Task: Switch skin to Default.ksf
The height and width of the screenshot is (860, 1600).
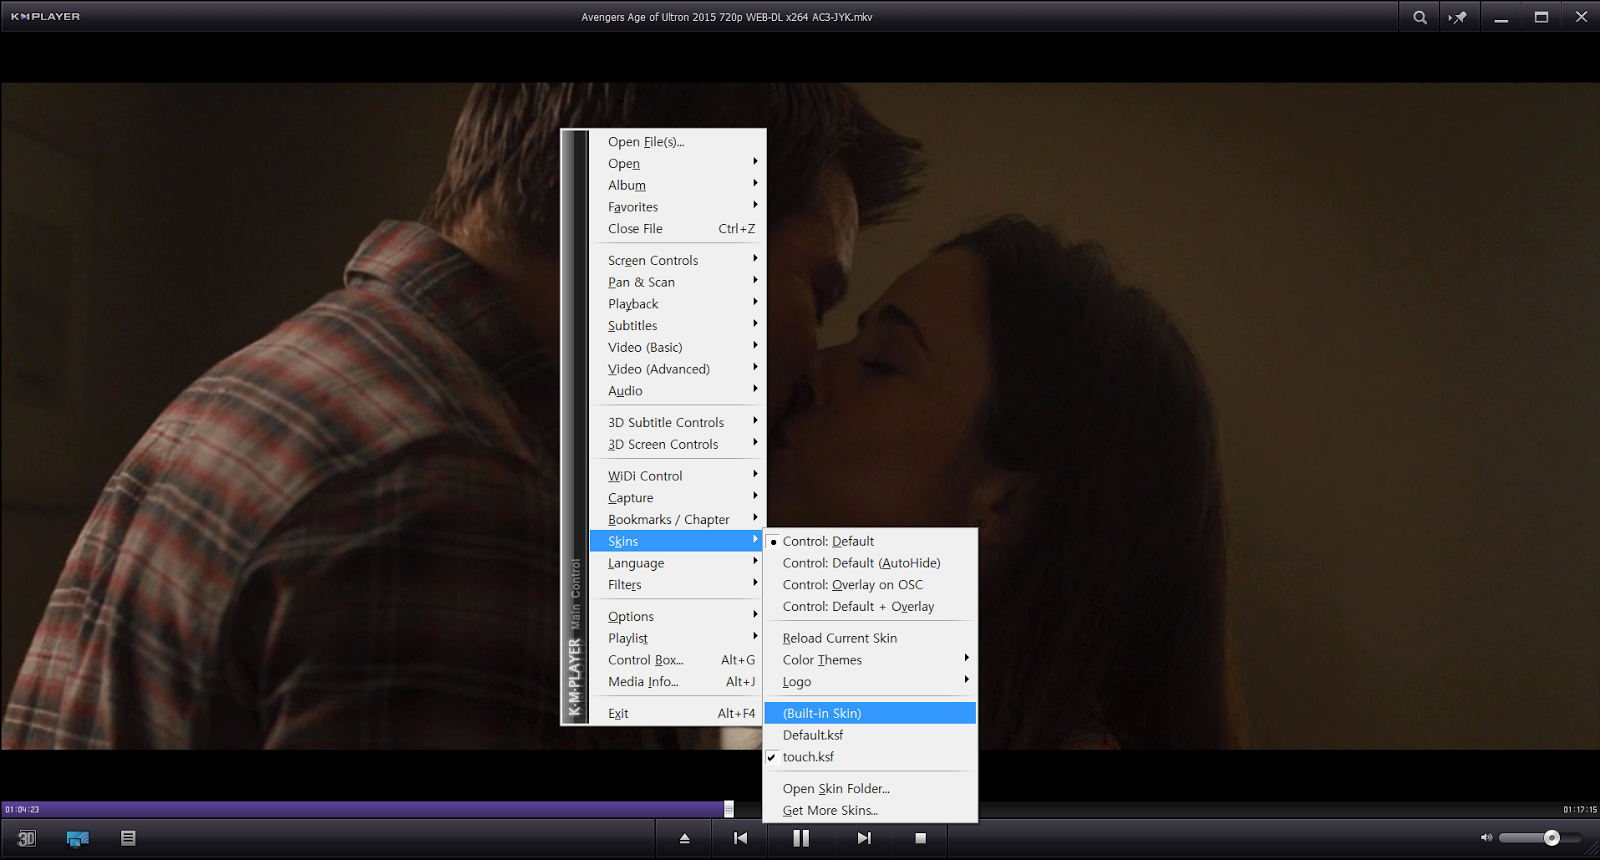Action: click(870, 735)
